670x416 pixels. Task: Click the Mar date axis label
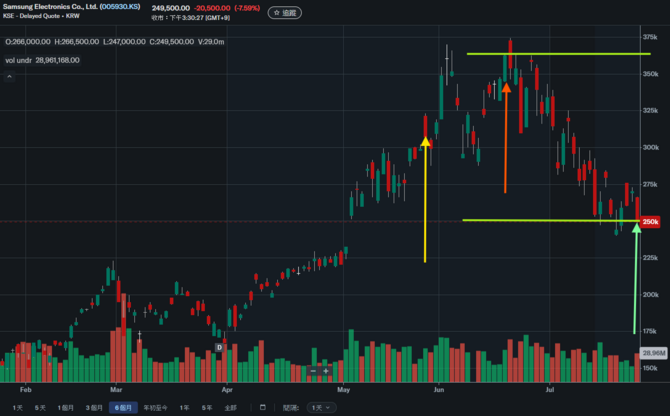point(116,390)
